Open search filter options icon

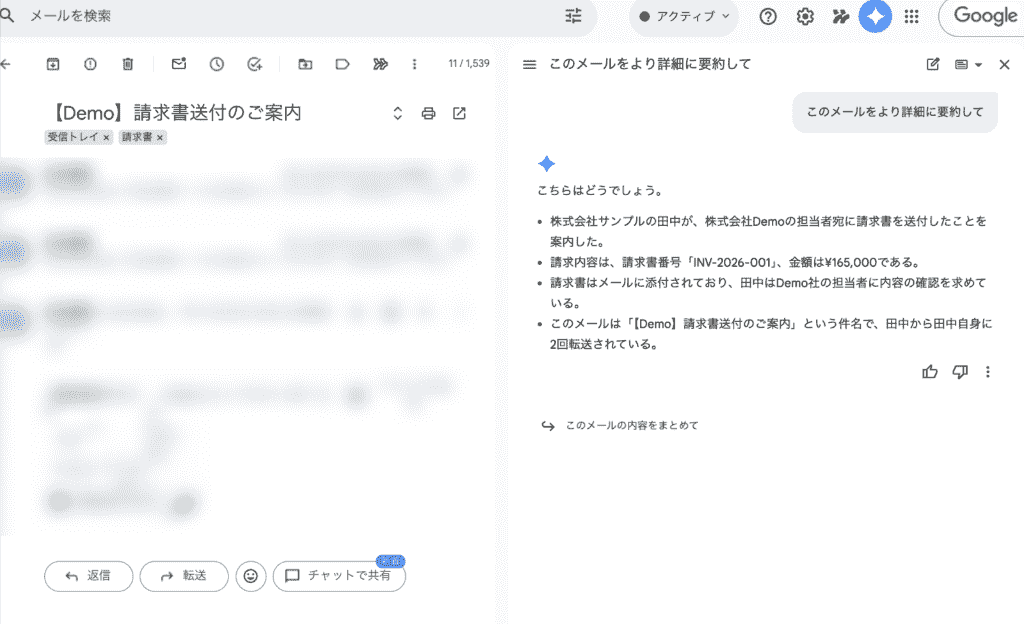click(x=573, y=16)
